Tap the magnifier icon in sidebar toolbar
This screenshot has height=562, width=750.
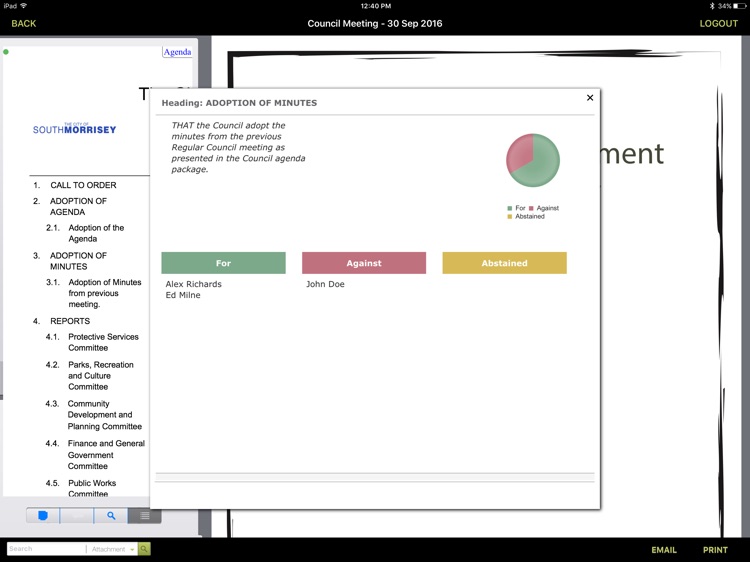pyautogui.click(x=111, y=516)
